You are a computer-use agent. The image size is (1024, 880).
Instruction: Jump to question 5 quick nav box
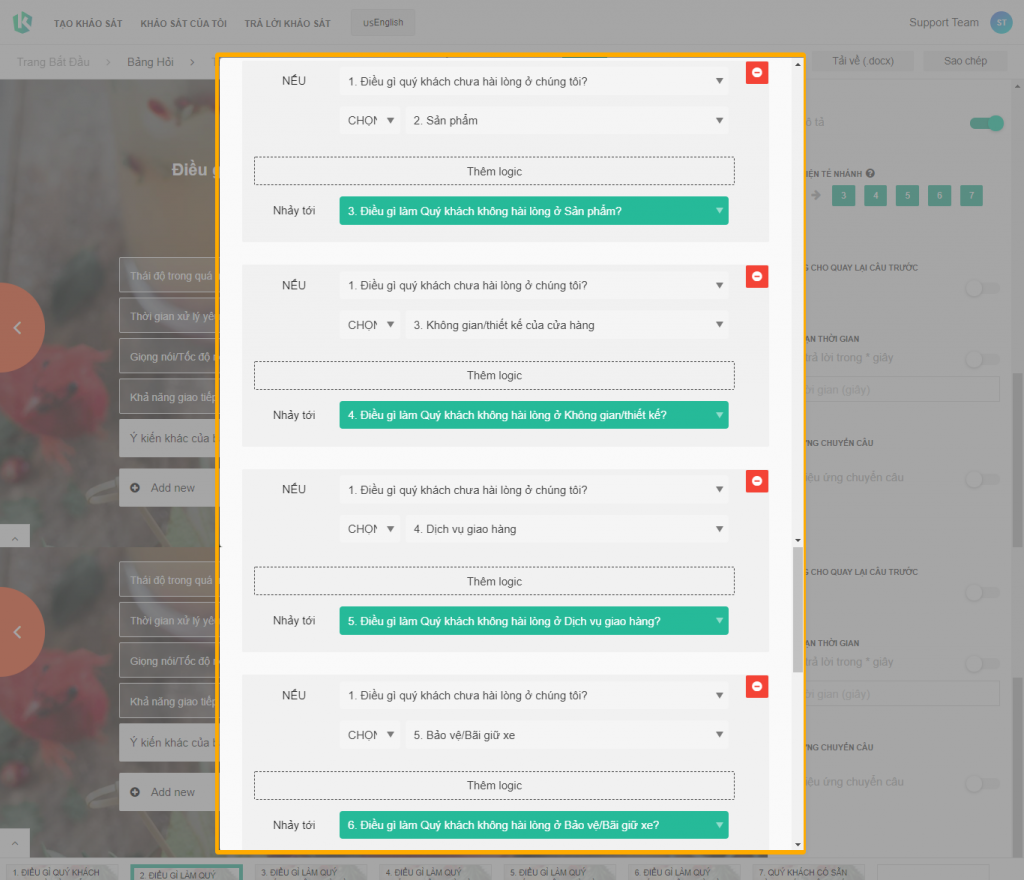(x=907, y=195)
